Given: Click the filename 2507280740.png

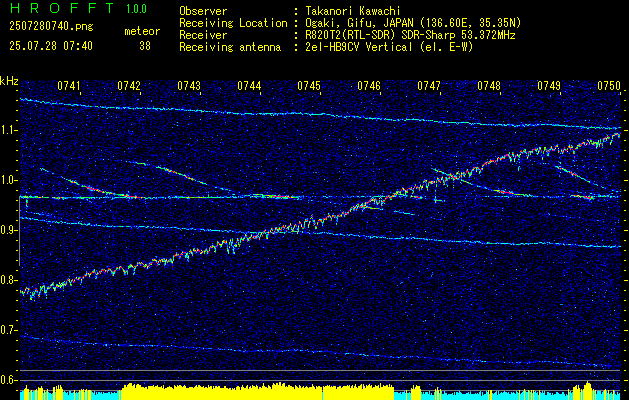Looking at the screenshot, I should (51, 27).
